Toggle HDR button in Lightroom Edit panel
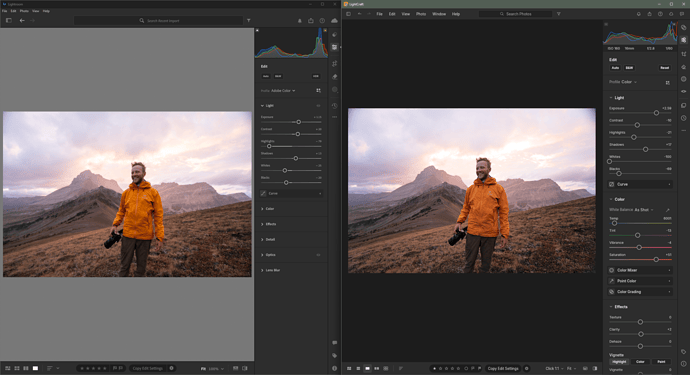 pyautogui.click(x=316, y=76)
